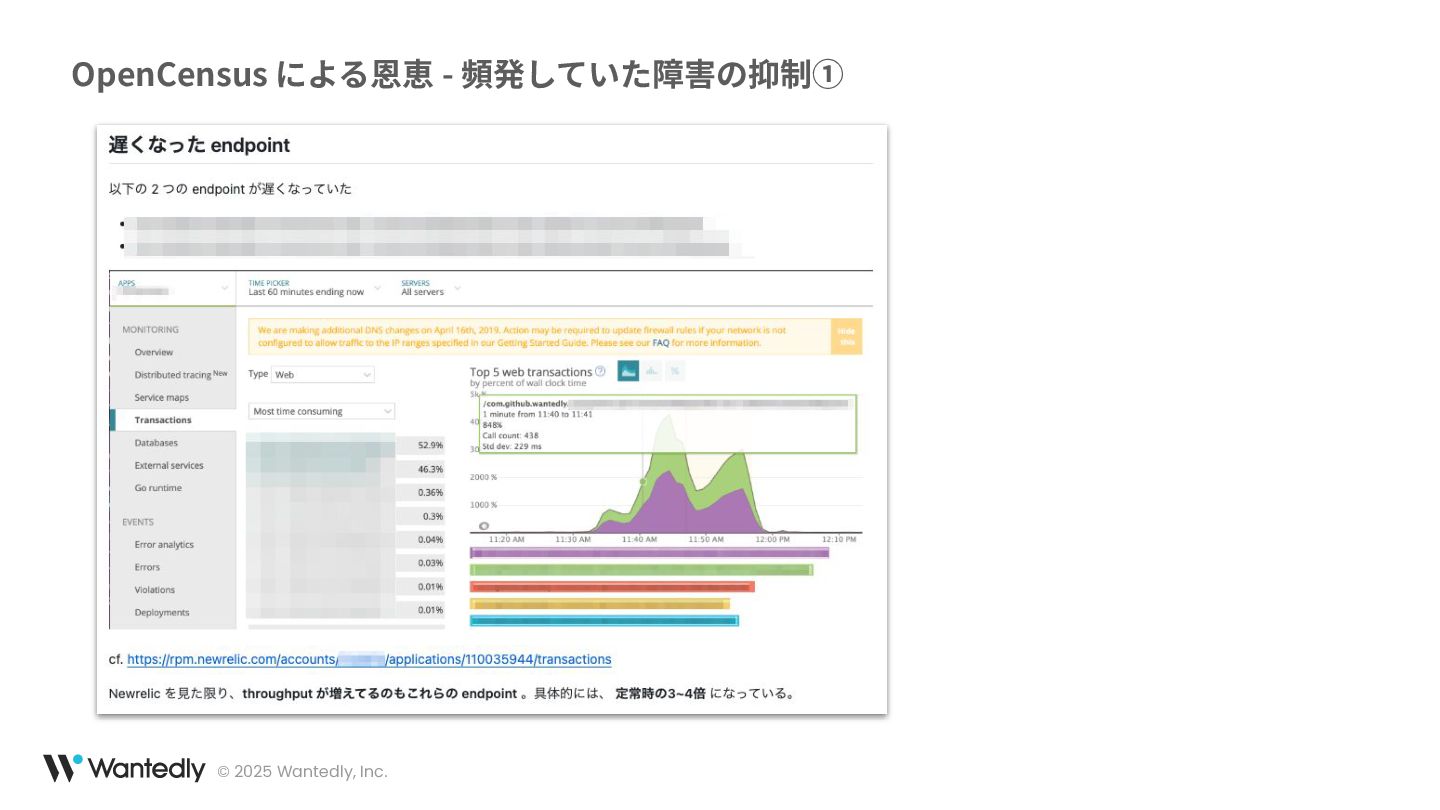Image resolution: width=1440 pixels, height=810 pixels.
Task: Open Databases in sidebar
Action: (156, 443)
